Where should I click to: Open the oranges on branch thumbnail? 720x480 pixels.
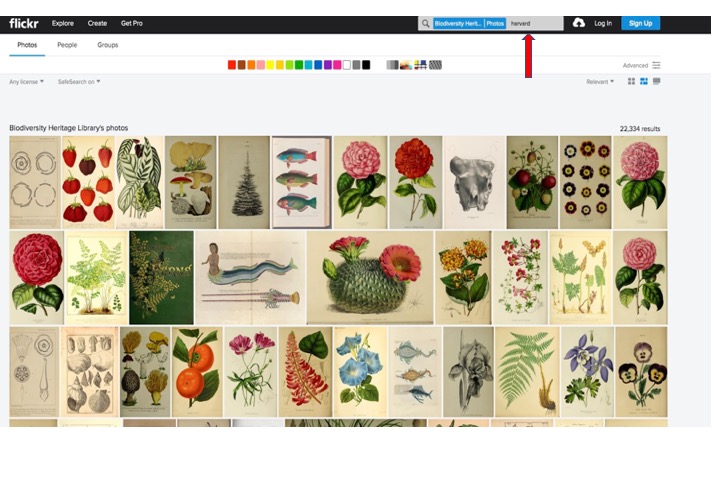click(x=197, y=372)
